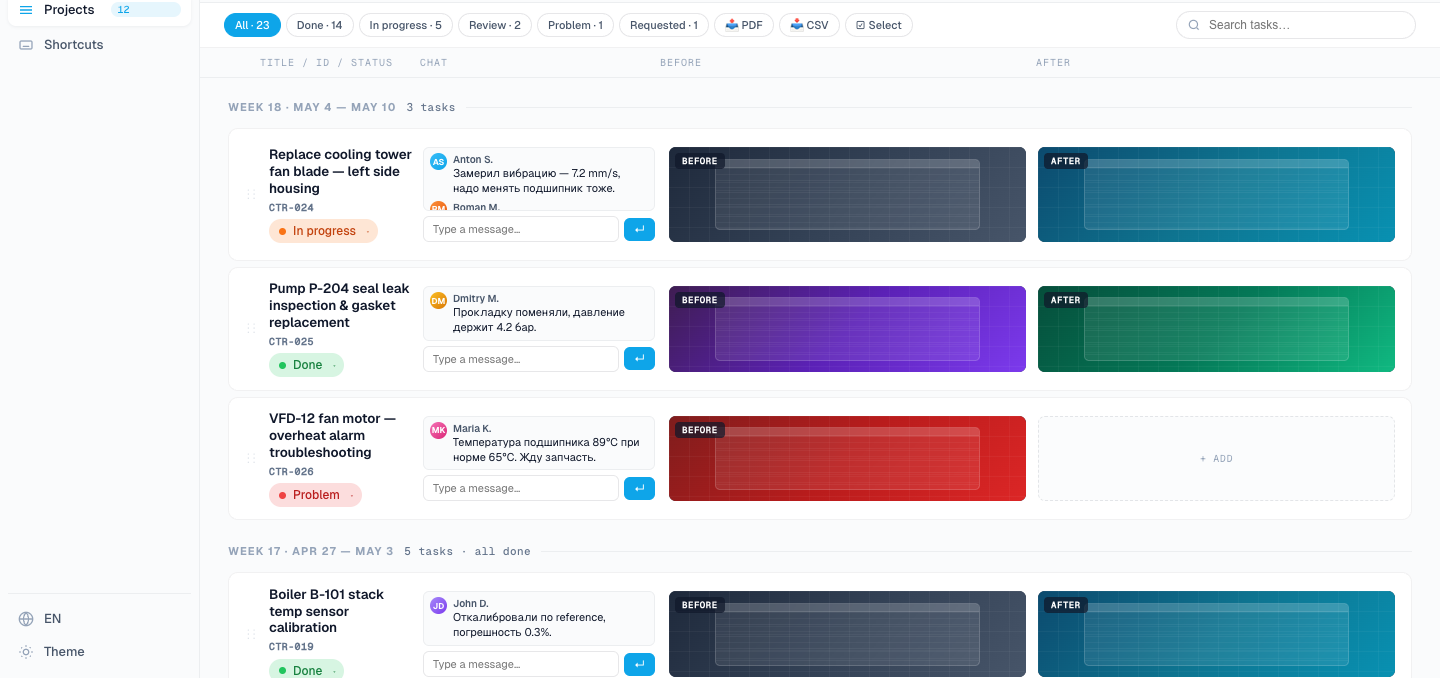Open task VFD-12 fan motor overheat alarm
The image size is (1440, 678).
332,436
